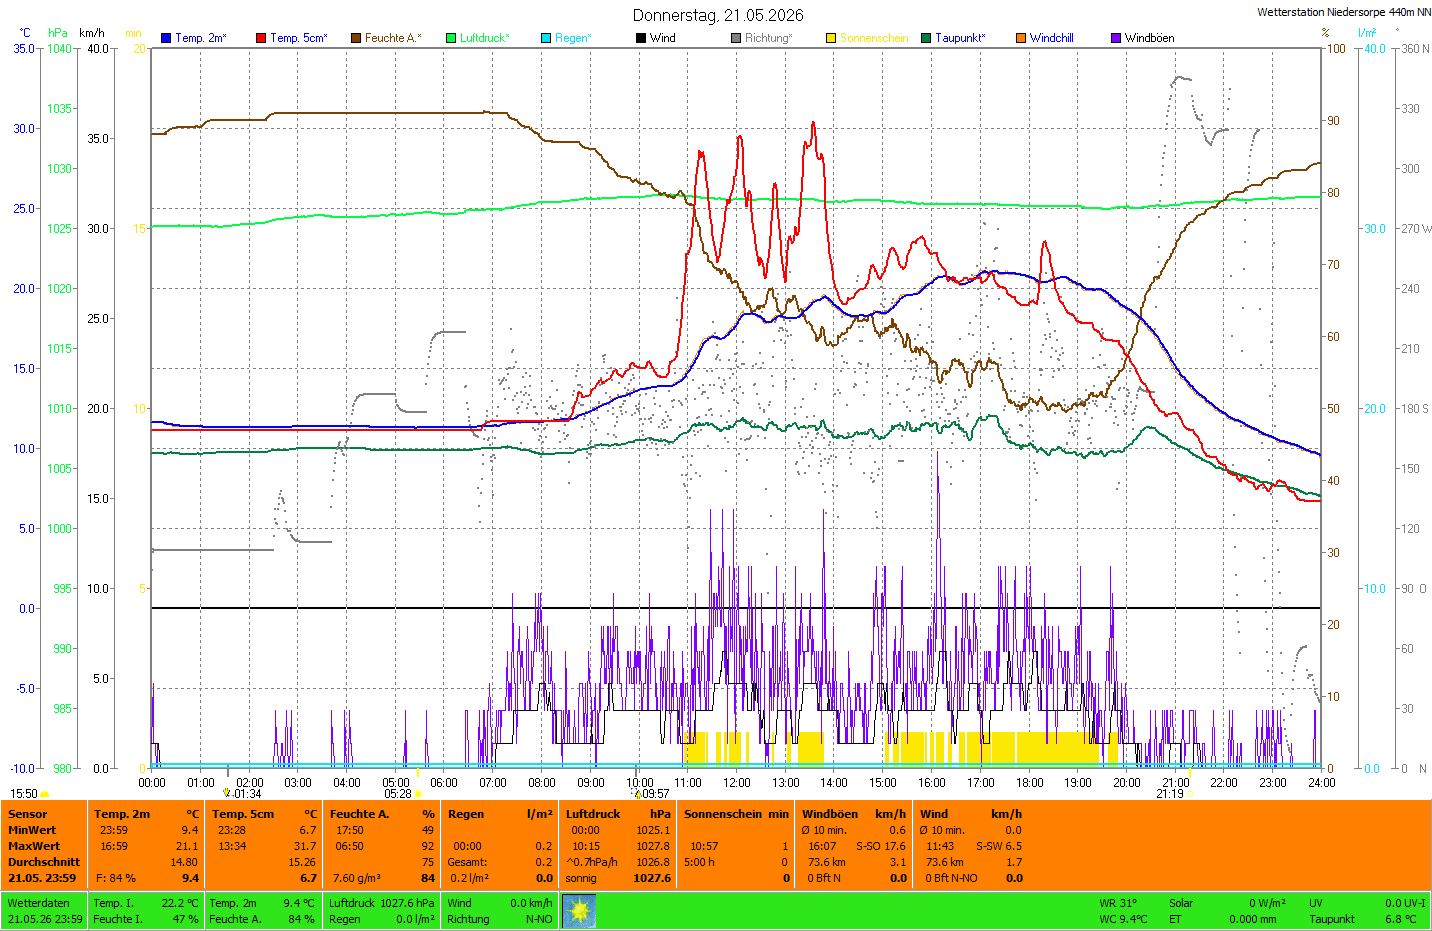1432x931 pixels.
Task: Click the 'Luftdruck 1027.6 hPa' reading in the green bar
Action: click(381, 903)
